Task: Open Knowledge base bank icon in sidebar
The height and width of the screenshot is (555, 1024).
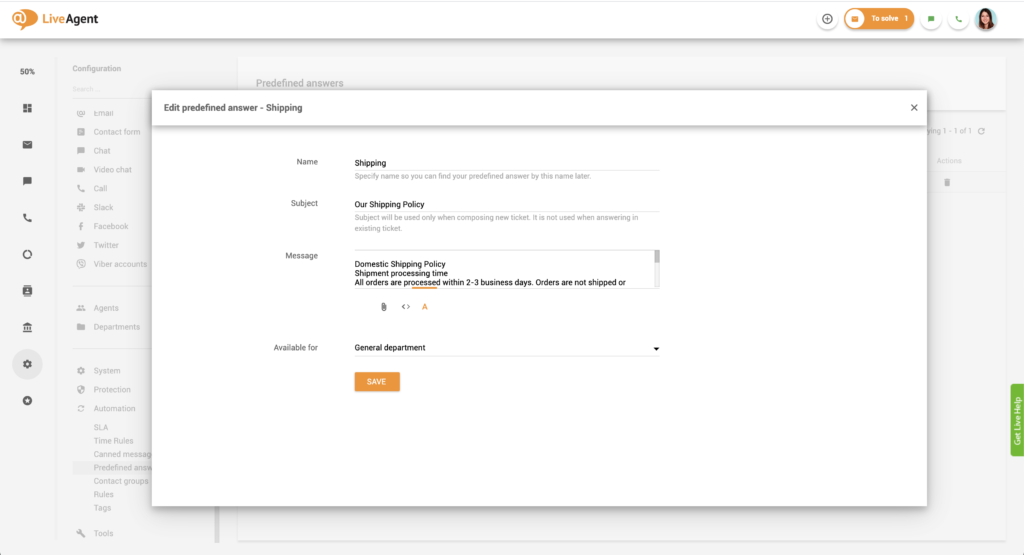Action: [x=27, y=327]
